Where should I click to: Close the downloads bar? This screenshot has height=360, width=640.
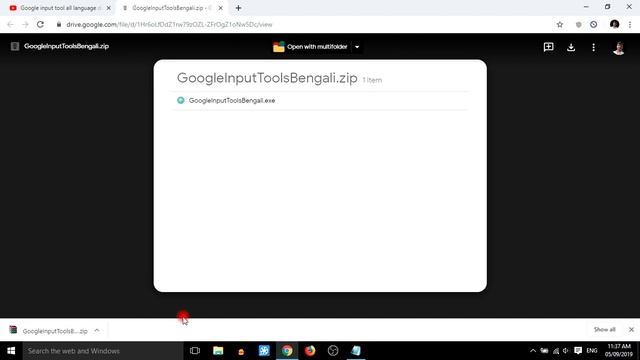coord(631,329)
